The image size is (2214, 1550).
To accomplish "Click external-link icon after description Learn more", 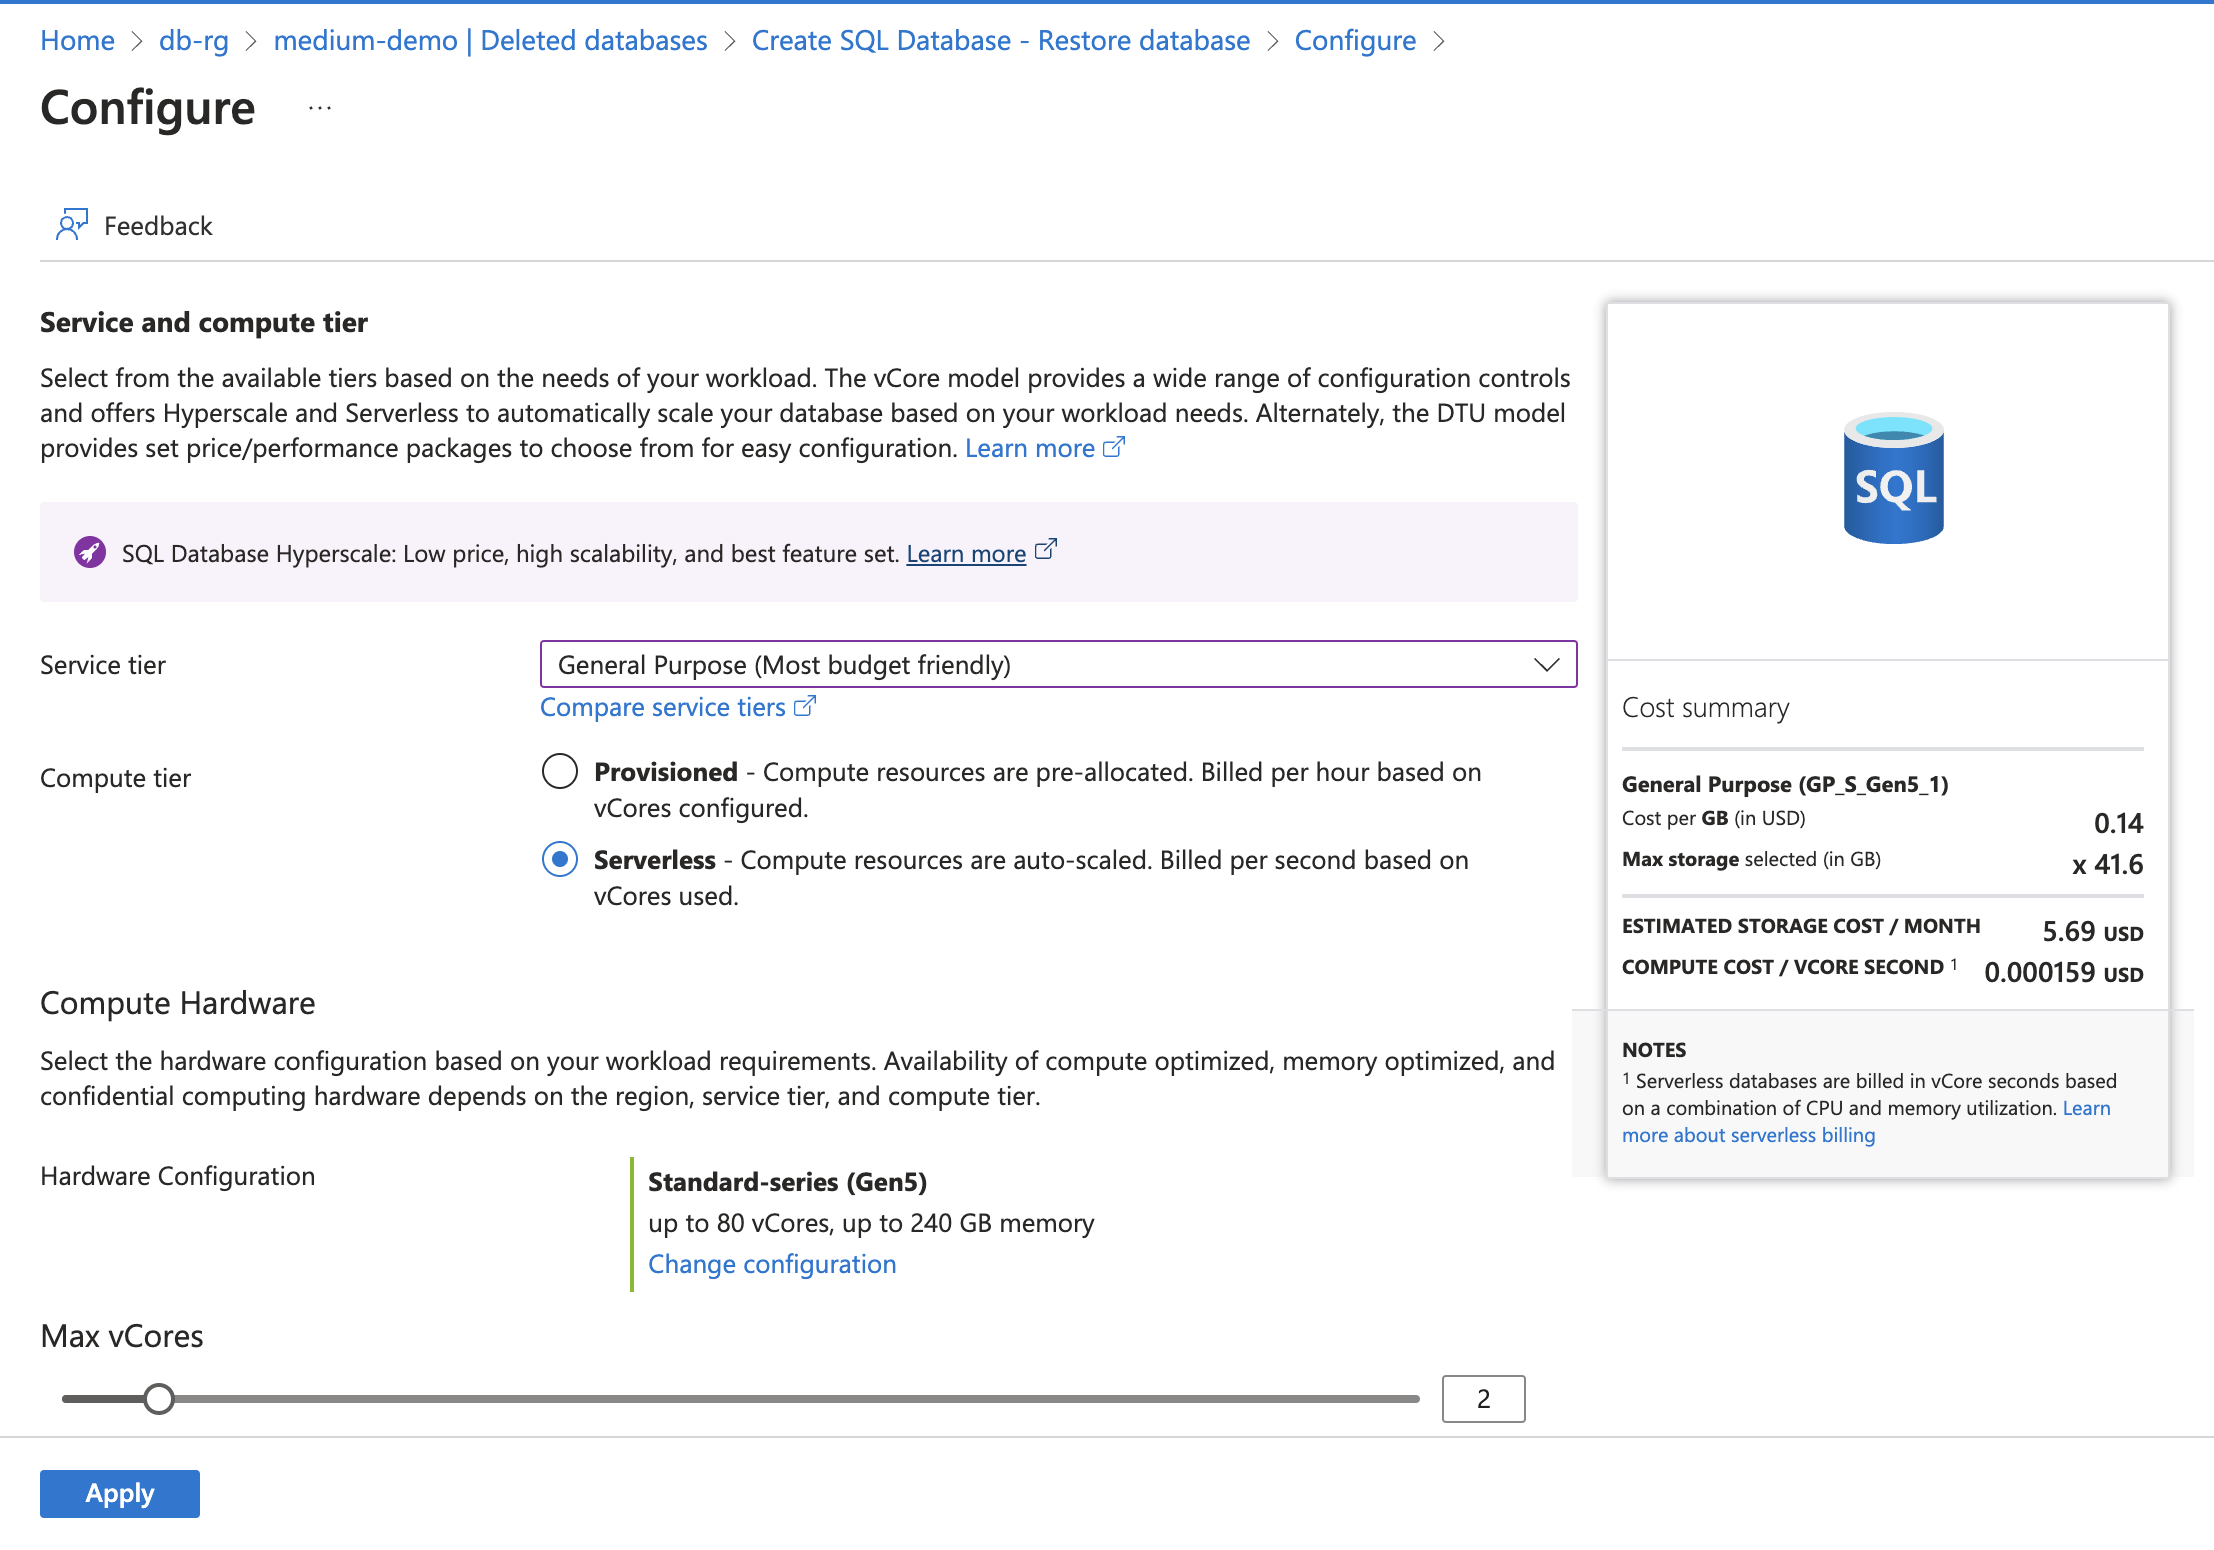I will pyautogui.click(x=1114, y=447).
